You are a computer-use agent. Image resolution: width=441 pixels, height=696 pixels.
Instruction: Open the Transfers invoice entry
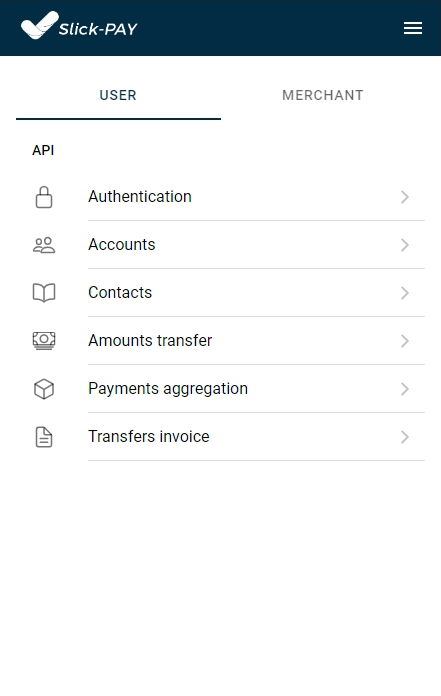tap(220, 437)
